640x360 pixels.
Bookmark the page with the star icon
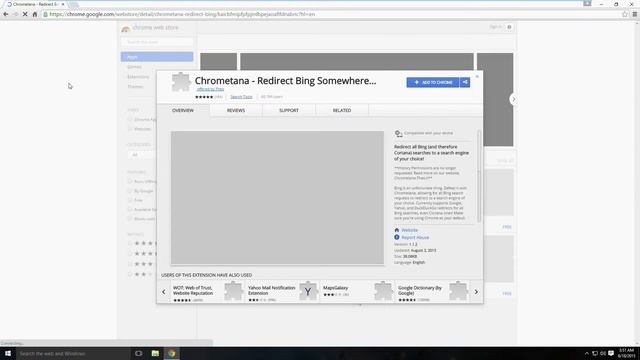tap(624, 14)
